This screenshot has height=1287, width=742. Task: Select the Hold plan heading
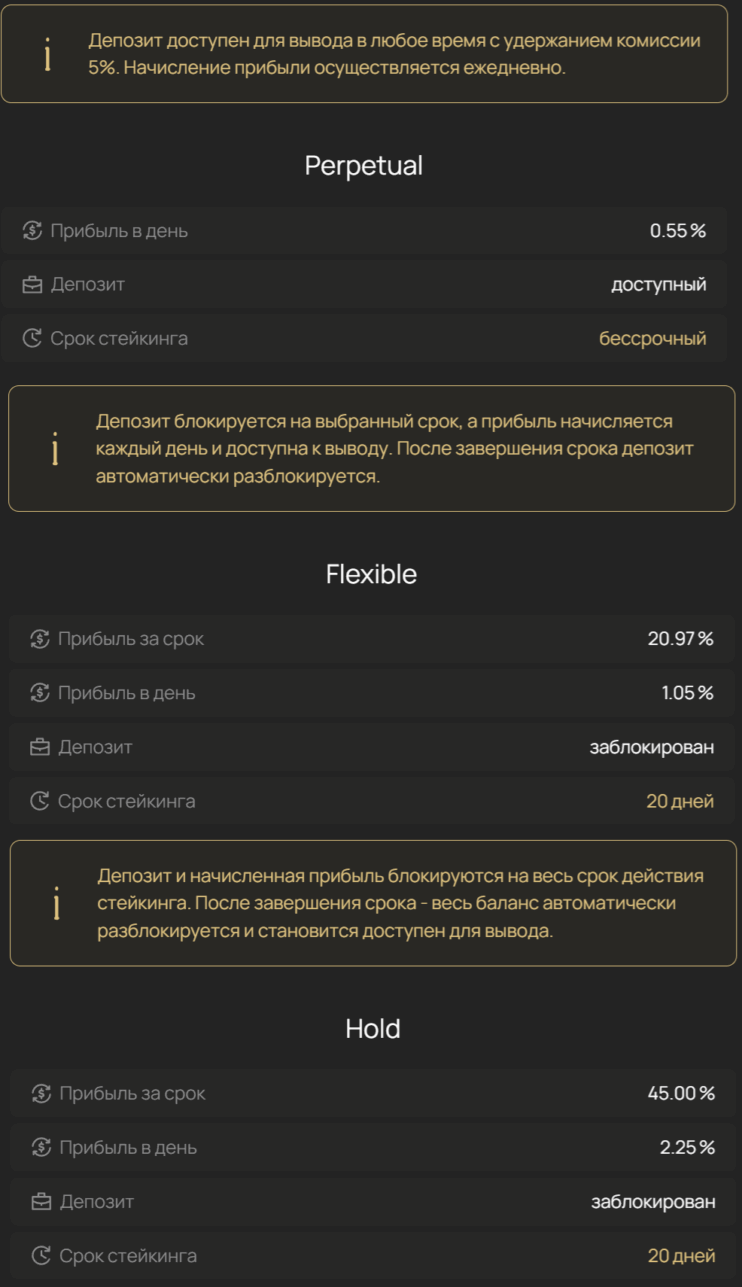pos(373,1029)
